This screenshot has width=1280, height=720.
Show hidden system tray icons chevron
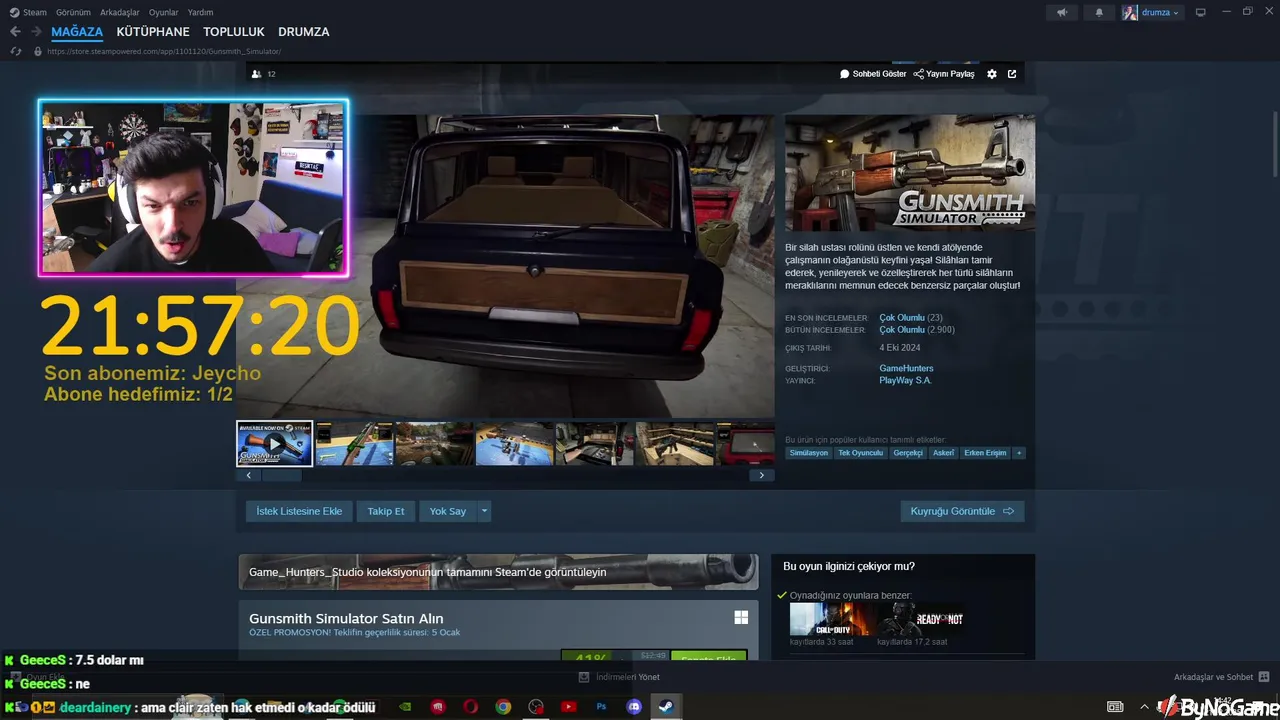click(x=1144, y=707)
